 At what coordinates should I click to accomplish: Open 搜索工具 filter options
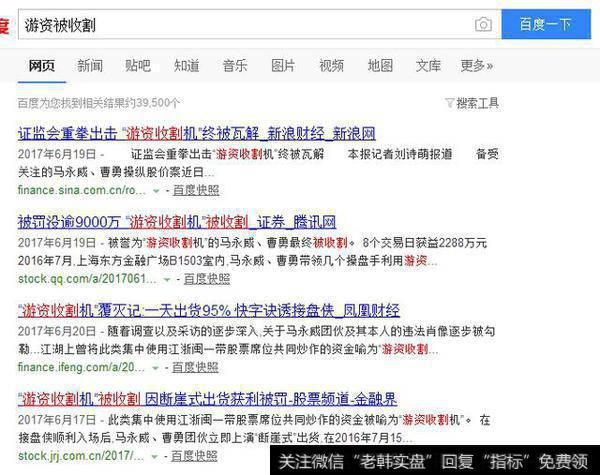tap(478, 103)
